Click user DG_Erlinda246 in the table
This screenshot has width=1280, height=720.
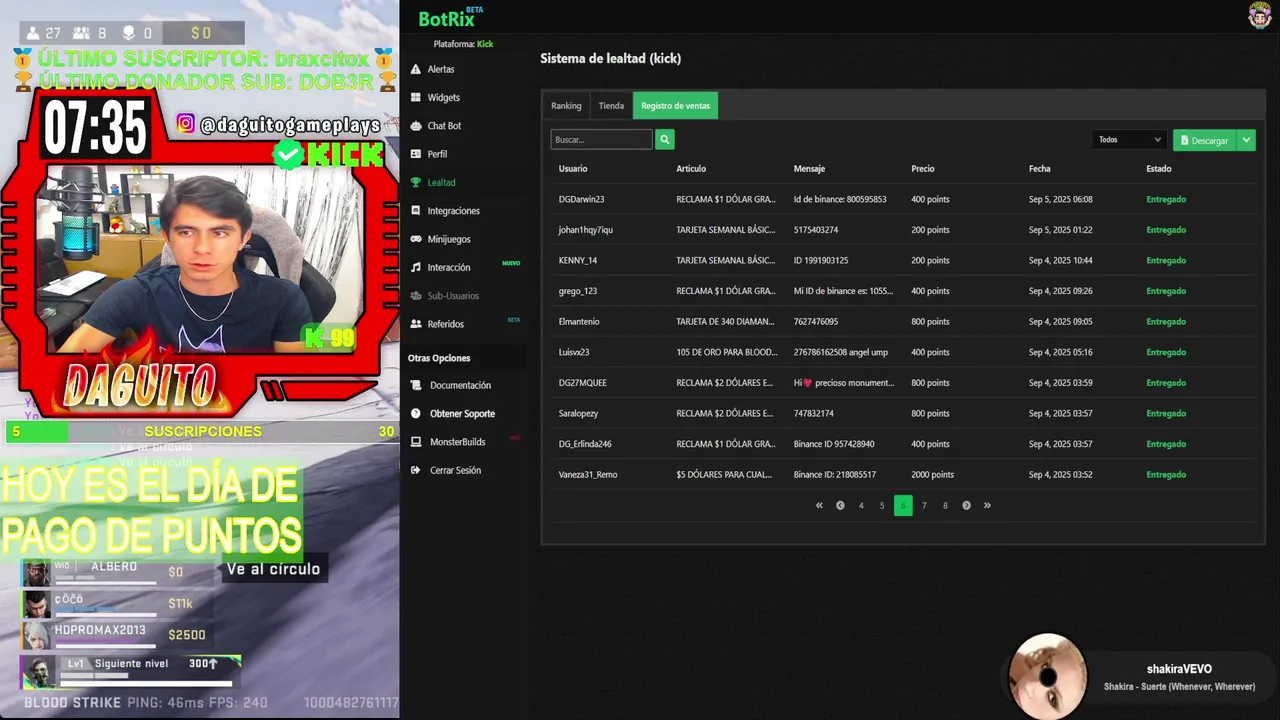pyautogui.click(x=585, y=444)
